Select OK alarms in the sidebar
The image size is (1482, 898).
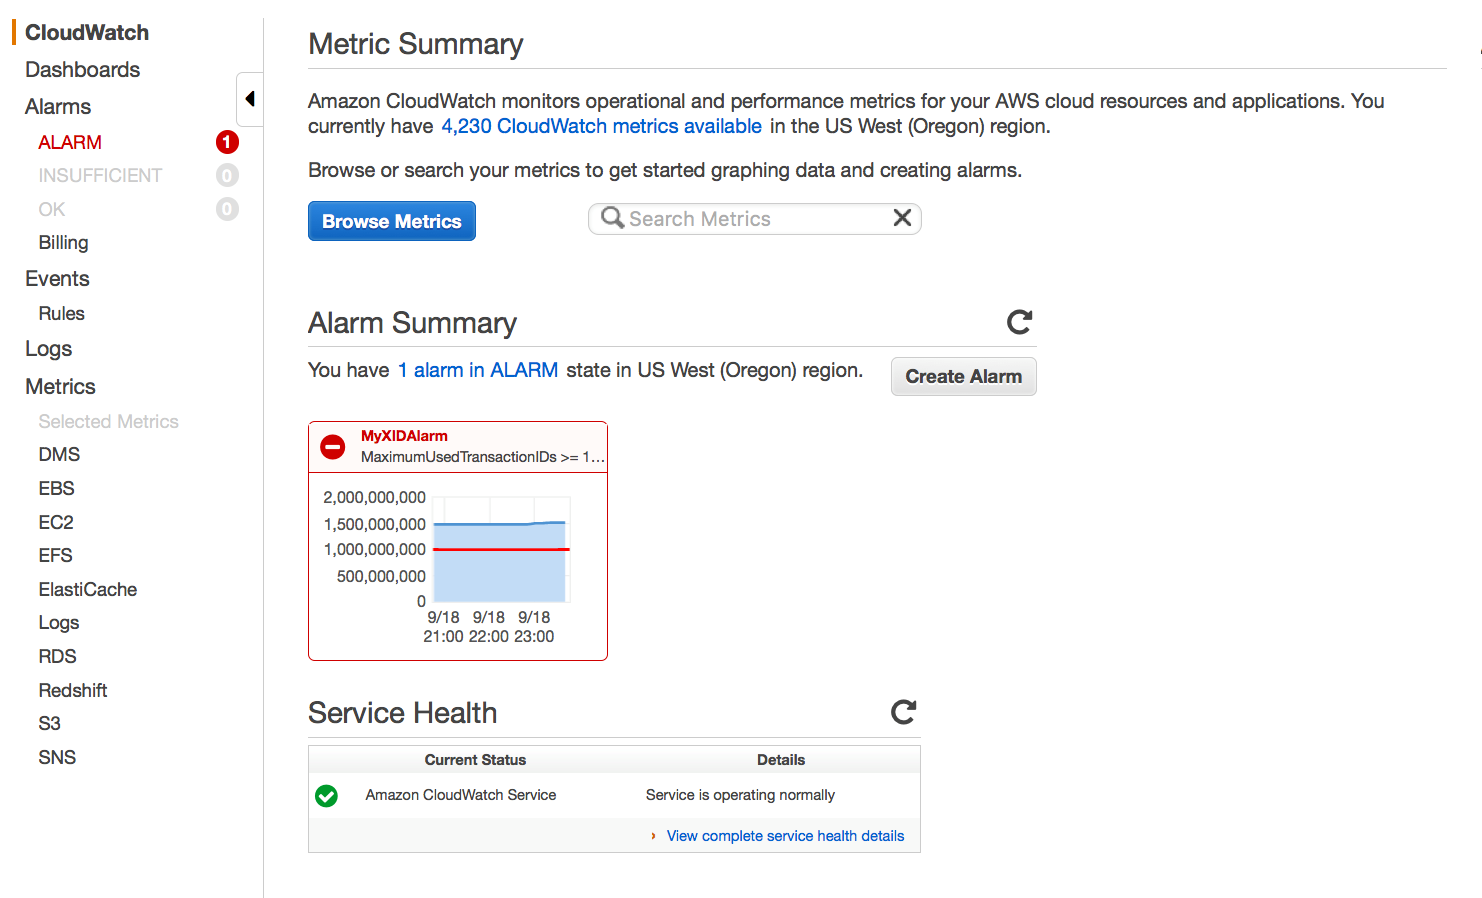pyautogui.click(x=52, y=209)
